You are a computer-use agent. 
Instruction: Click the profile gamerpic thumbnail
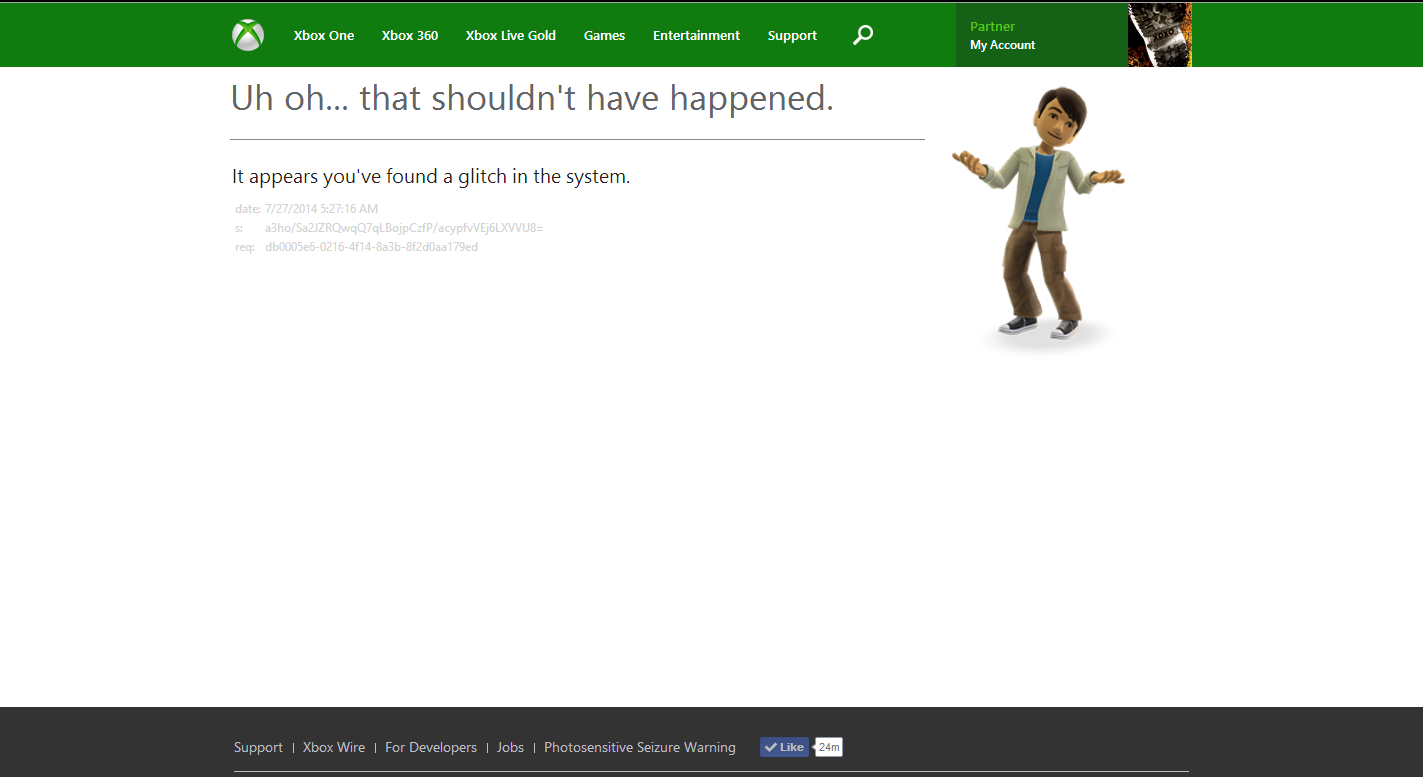pos(1160,35)
